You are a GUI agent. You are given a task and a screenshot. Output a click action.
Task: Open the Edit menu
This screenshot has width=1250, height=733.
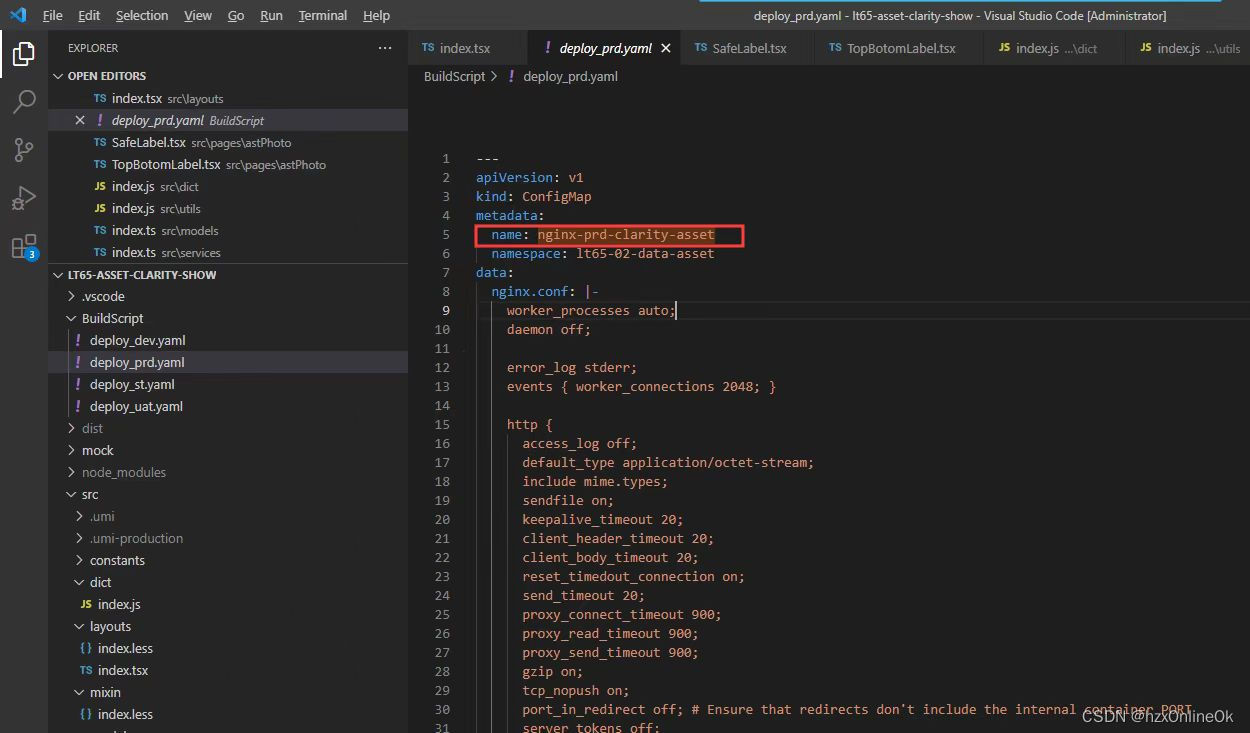(x=89, y=15)
